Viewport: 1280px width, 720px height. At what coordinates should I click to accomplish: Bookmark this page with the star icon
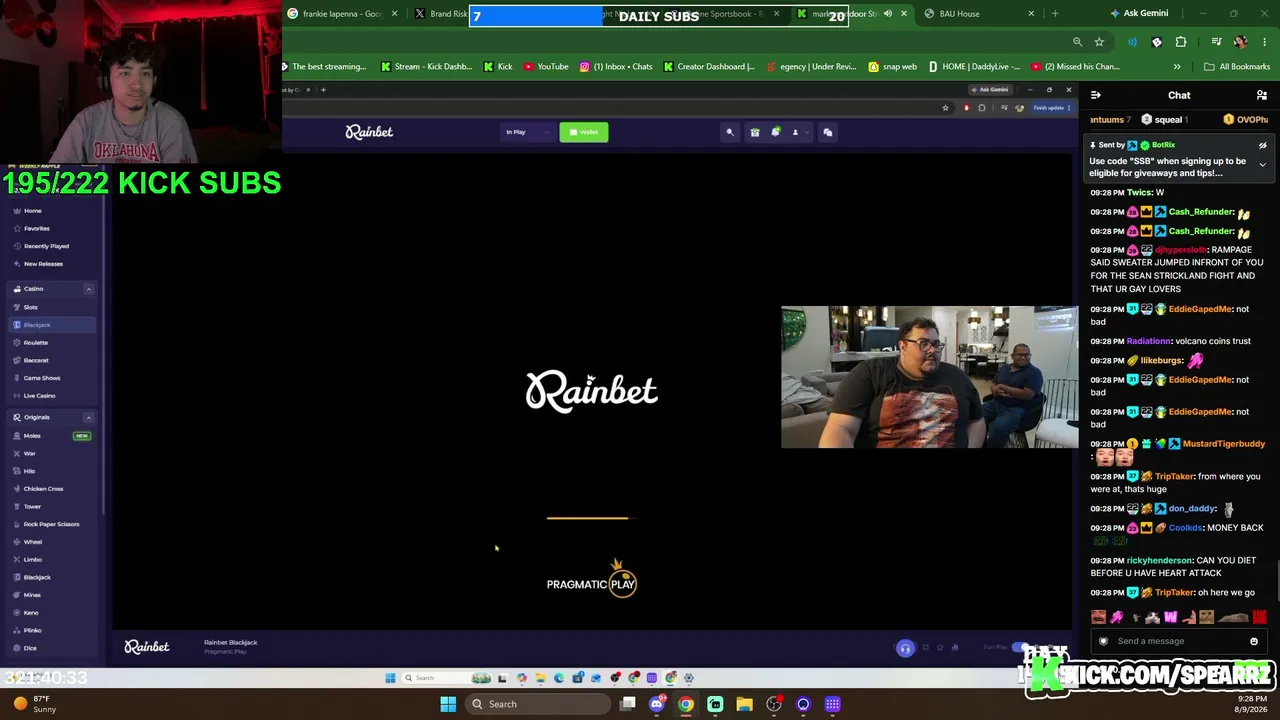pos(1099,42)
